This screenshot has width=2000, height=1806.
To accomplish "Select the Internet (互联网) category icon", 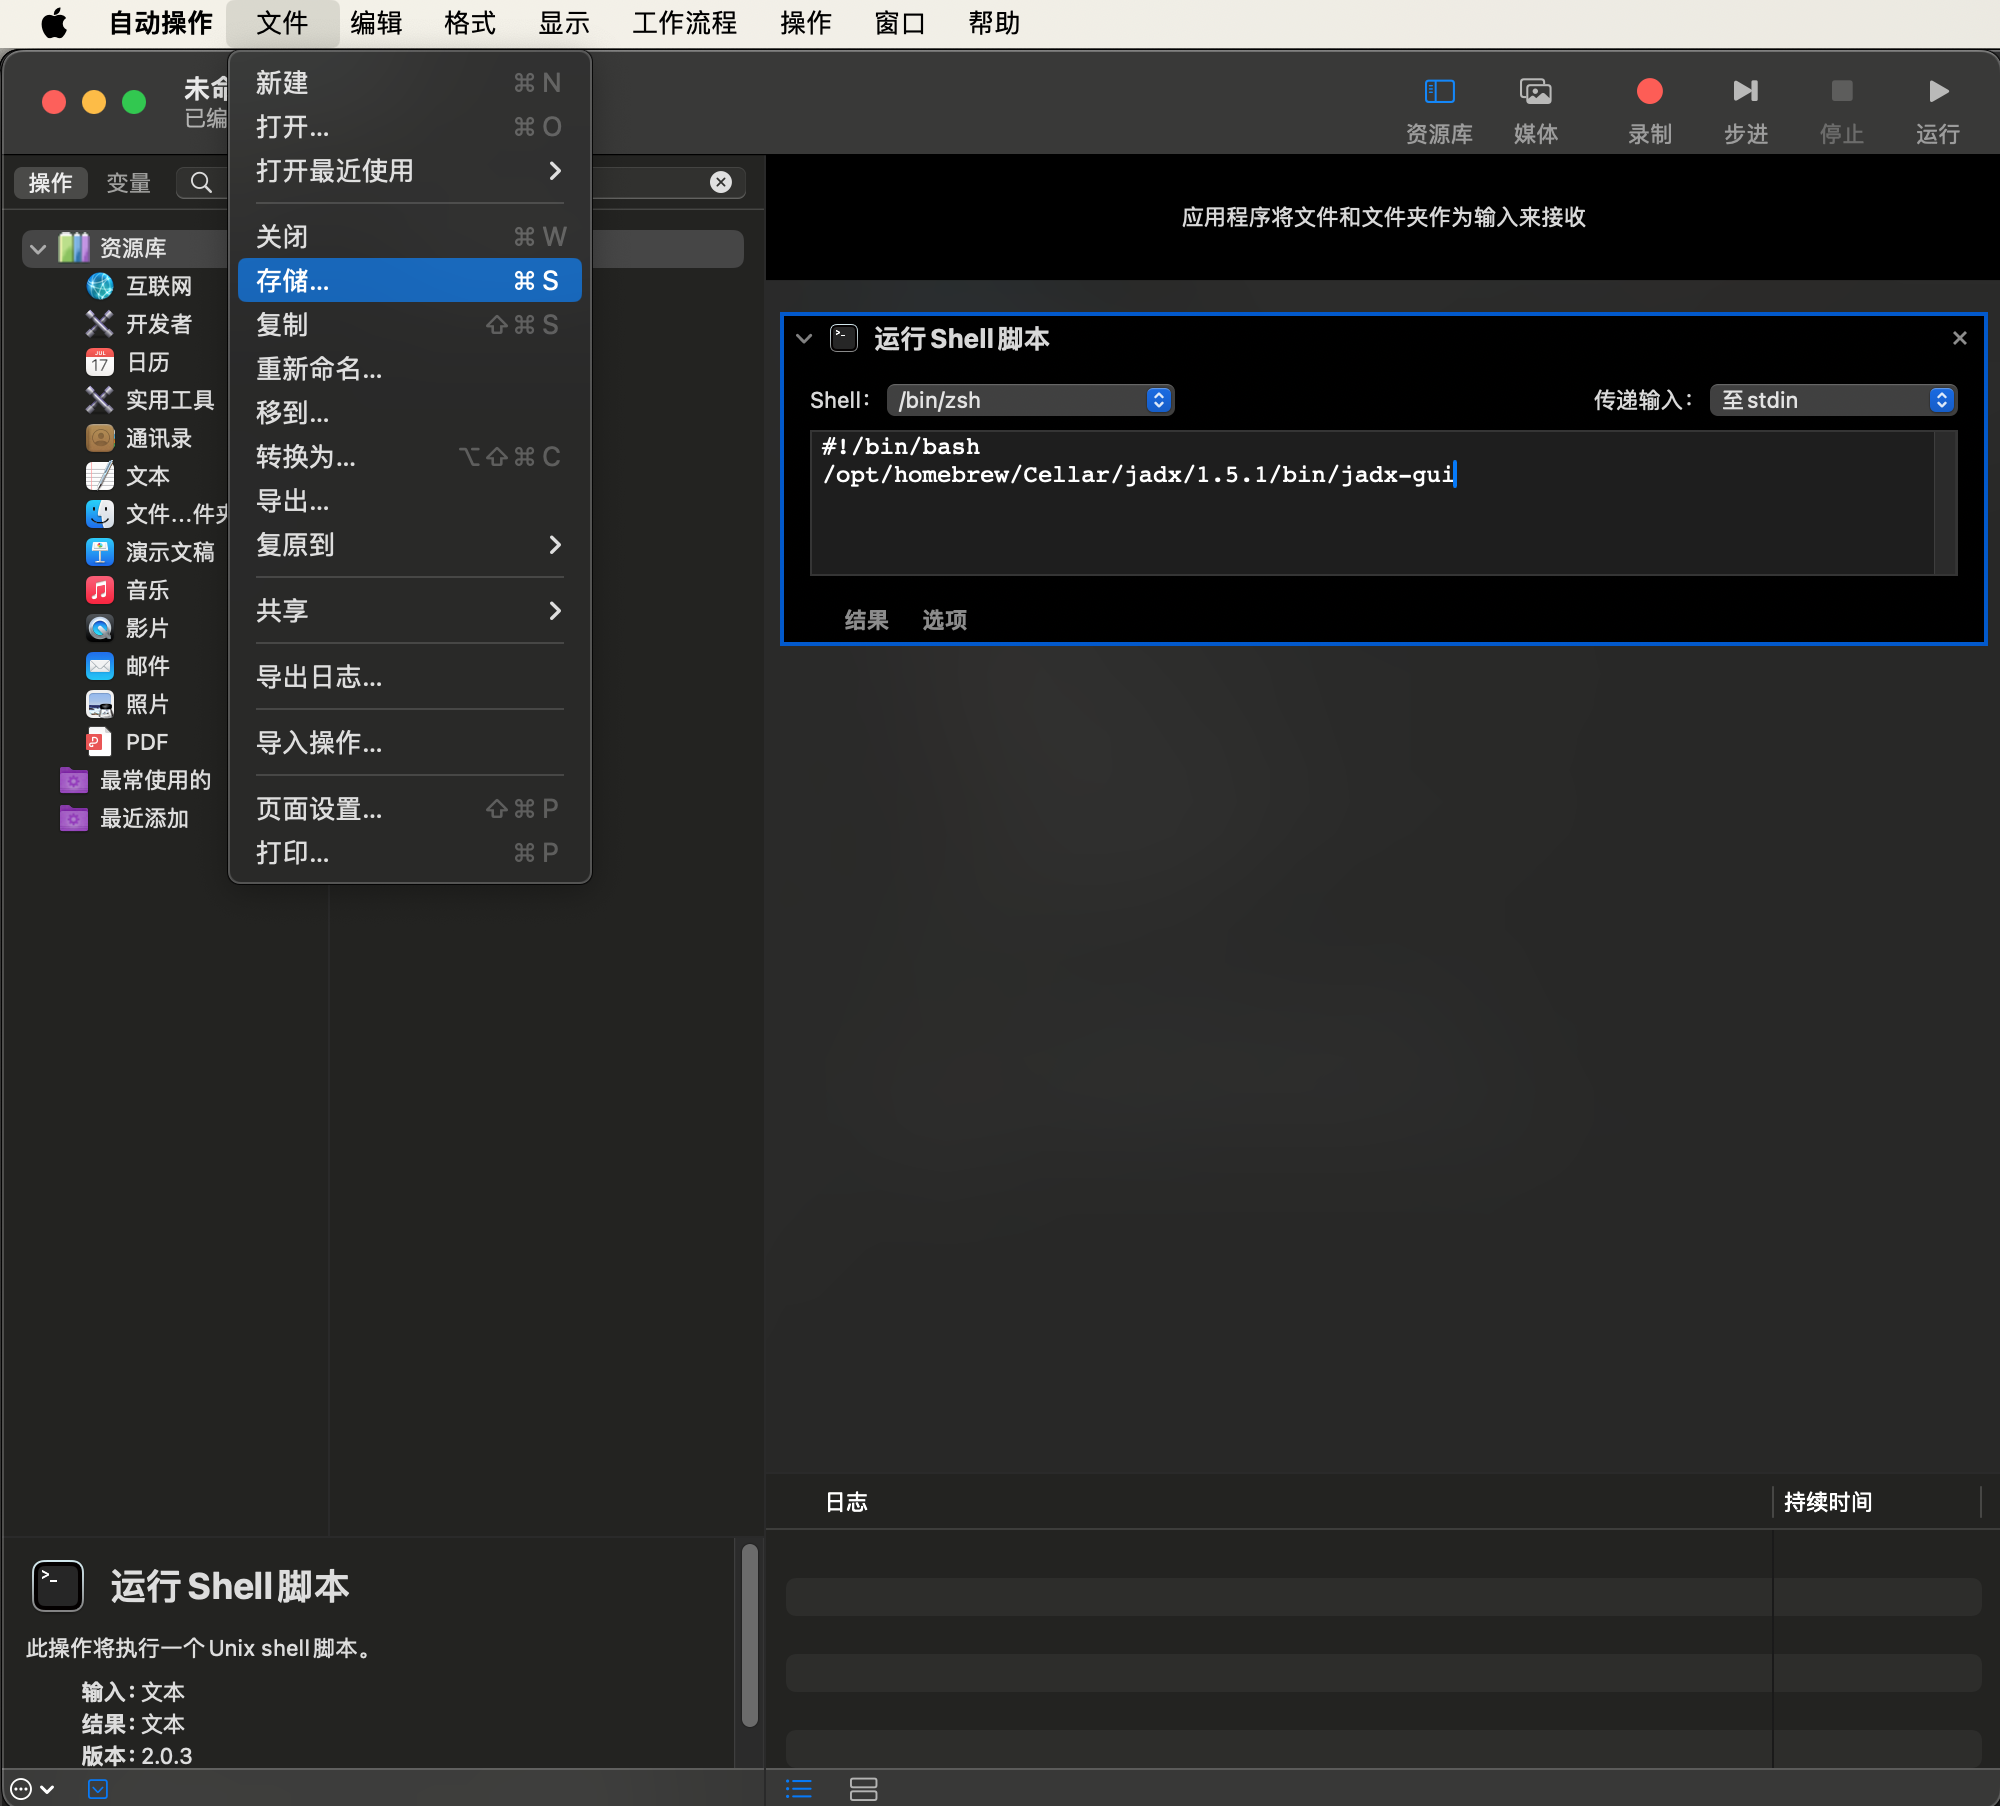I will (100, 286).
